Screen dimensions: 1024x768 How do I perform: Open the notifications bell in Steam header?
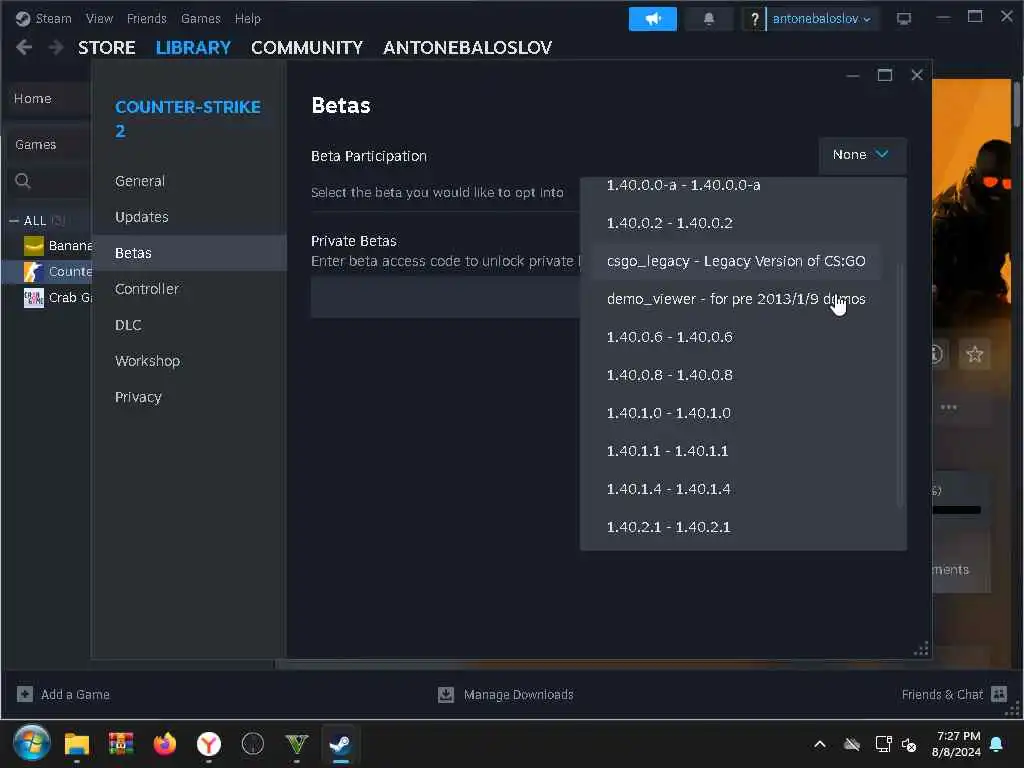(709, 19)
